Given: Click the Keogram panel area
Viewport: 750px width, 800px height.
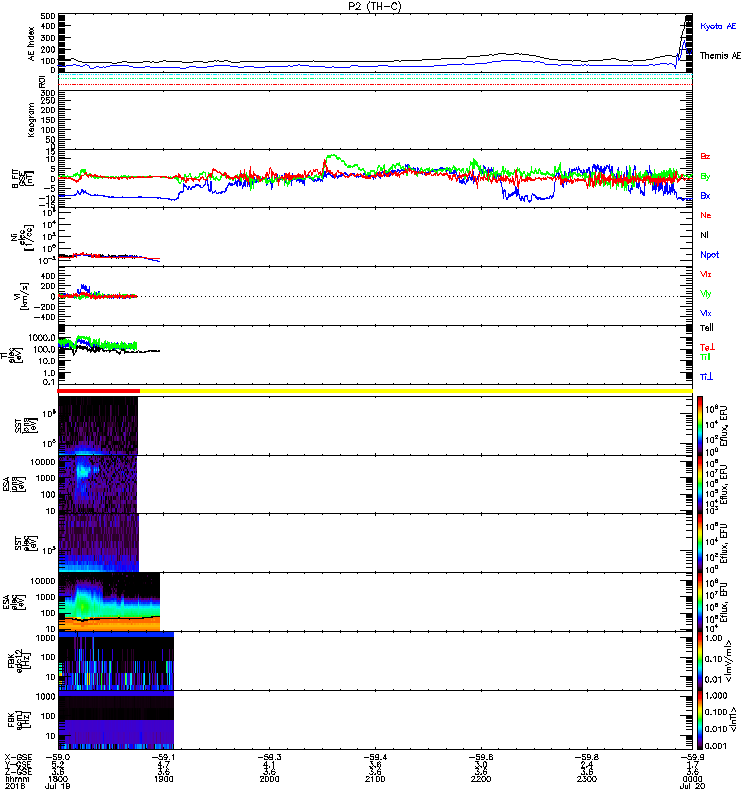Looking at the screenshot, I should pyautogui.click(x=375, y=118).
